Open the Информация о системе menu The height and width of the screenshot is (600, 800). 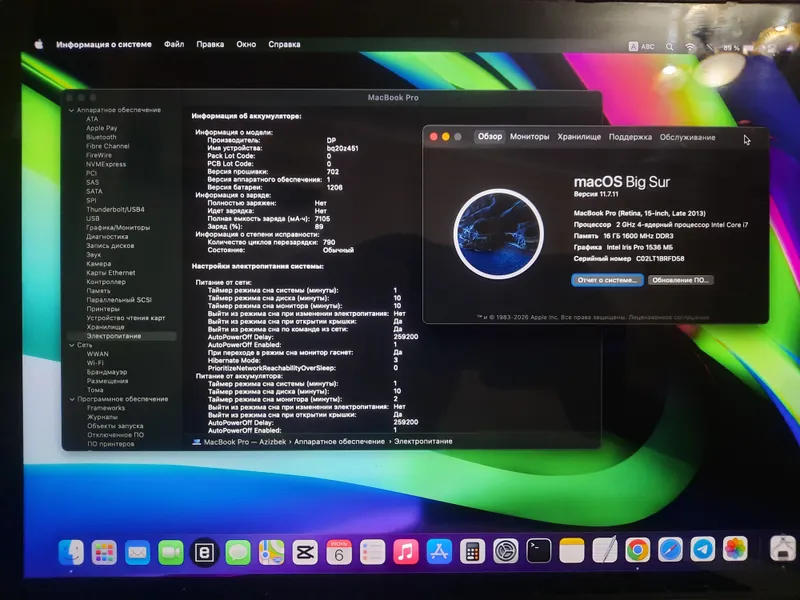pyautogui.click(x=104, y=44)
